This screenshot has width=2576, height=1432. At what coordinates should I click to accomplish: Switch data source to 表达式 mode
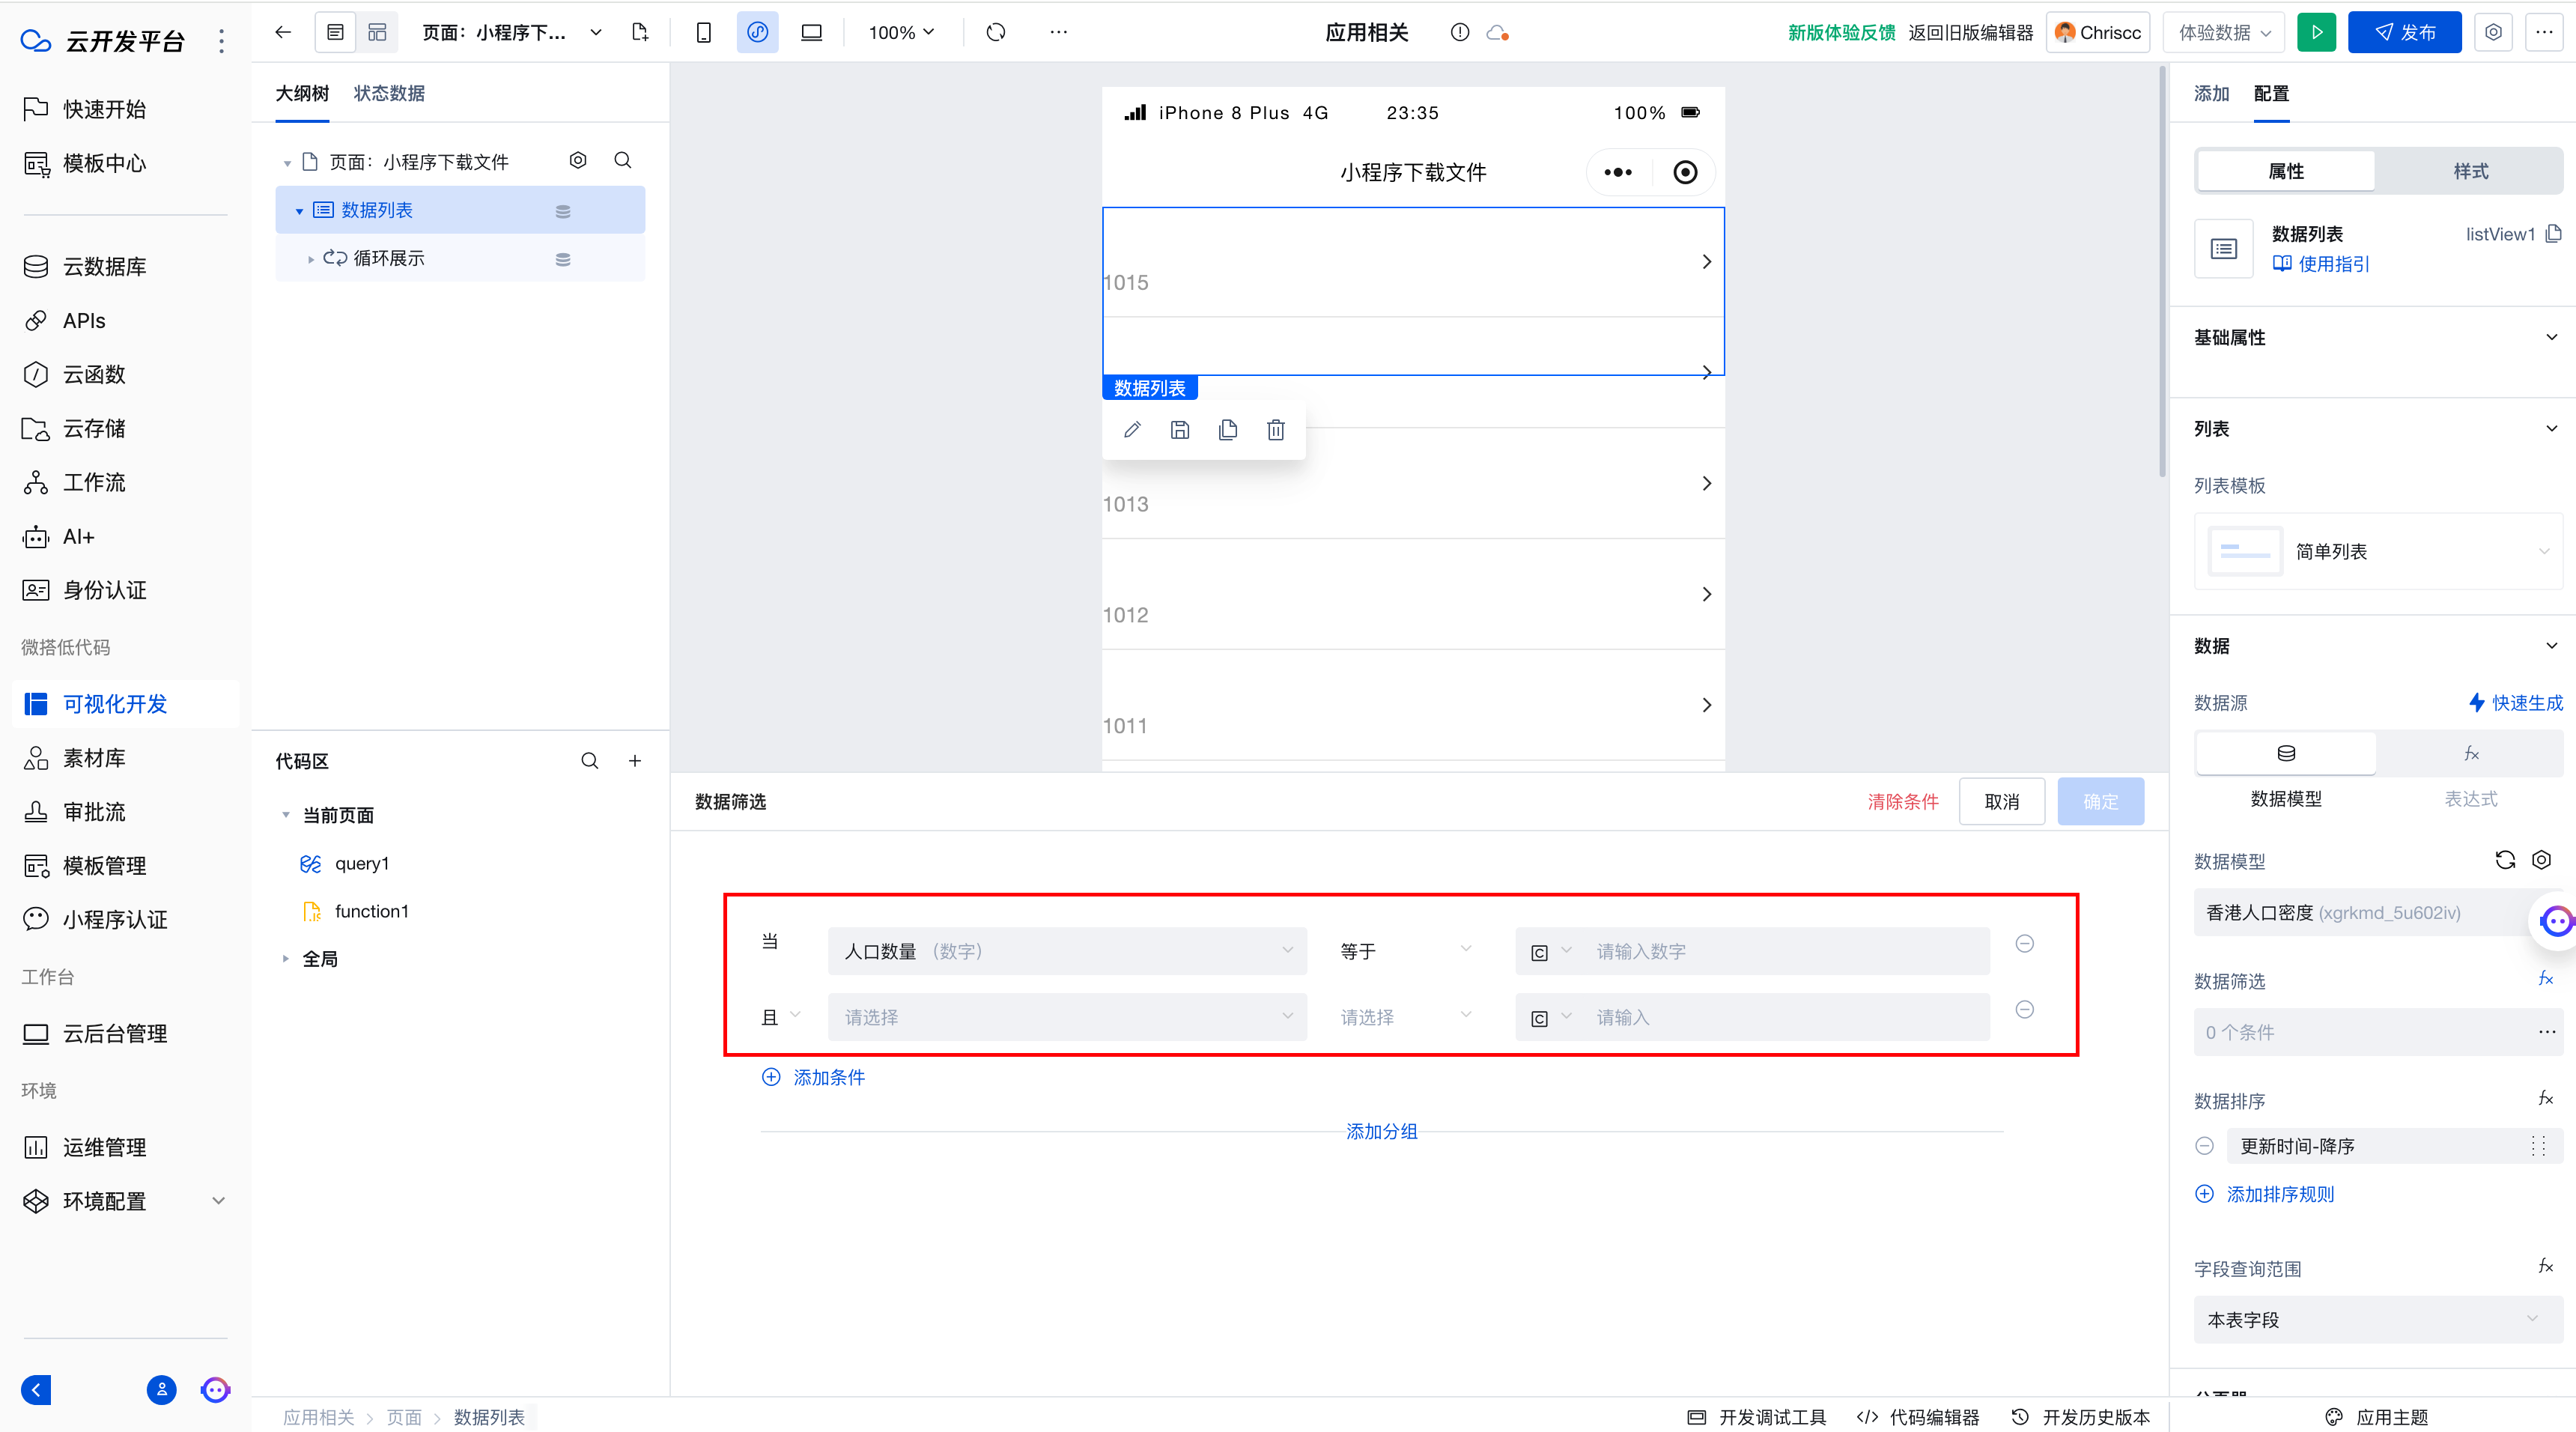point(2470,754)
